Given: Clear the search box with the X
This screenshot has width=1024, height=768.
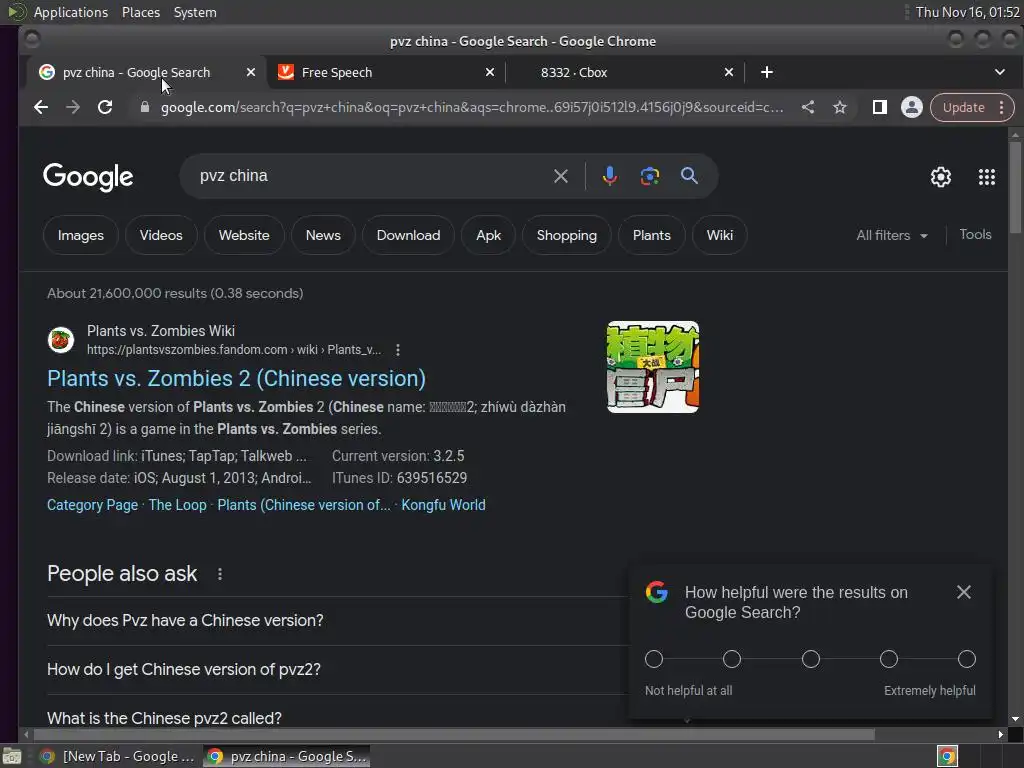Looking at the screenshot, I should pyautogui.click(x=560, y=176).
